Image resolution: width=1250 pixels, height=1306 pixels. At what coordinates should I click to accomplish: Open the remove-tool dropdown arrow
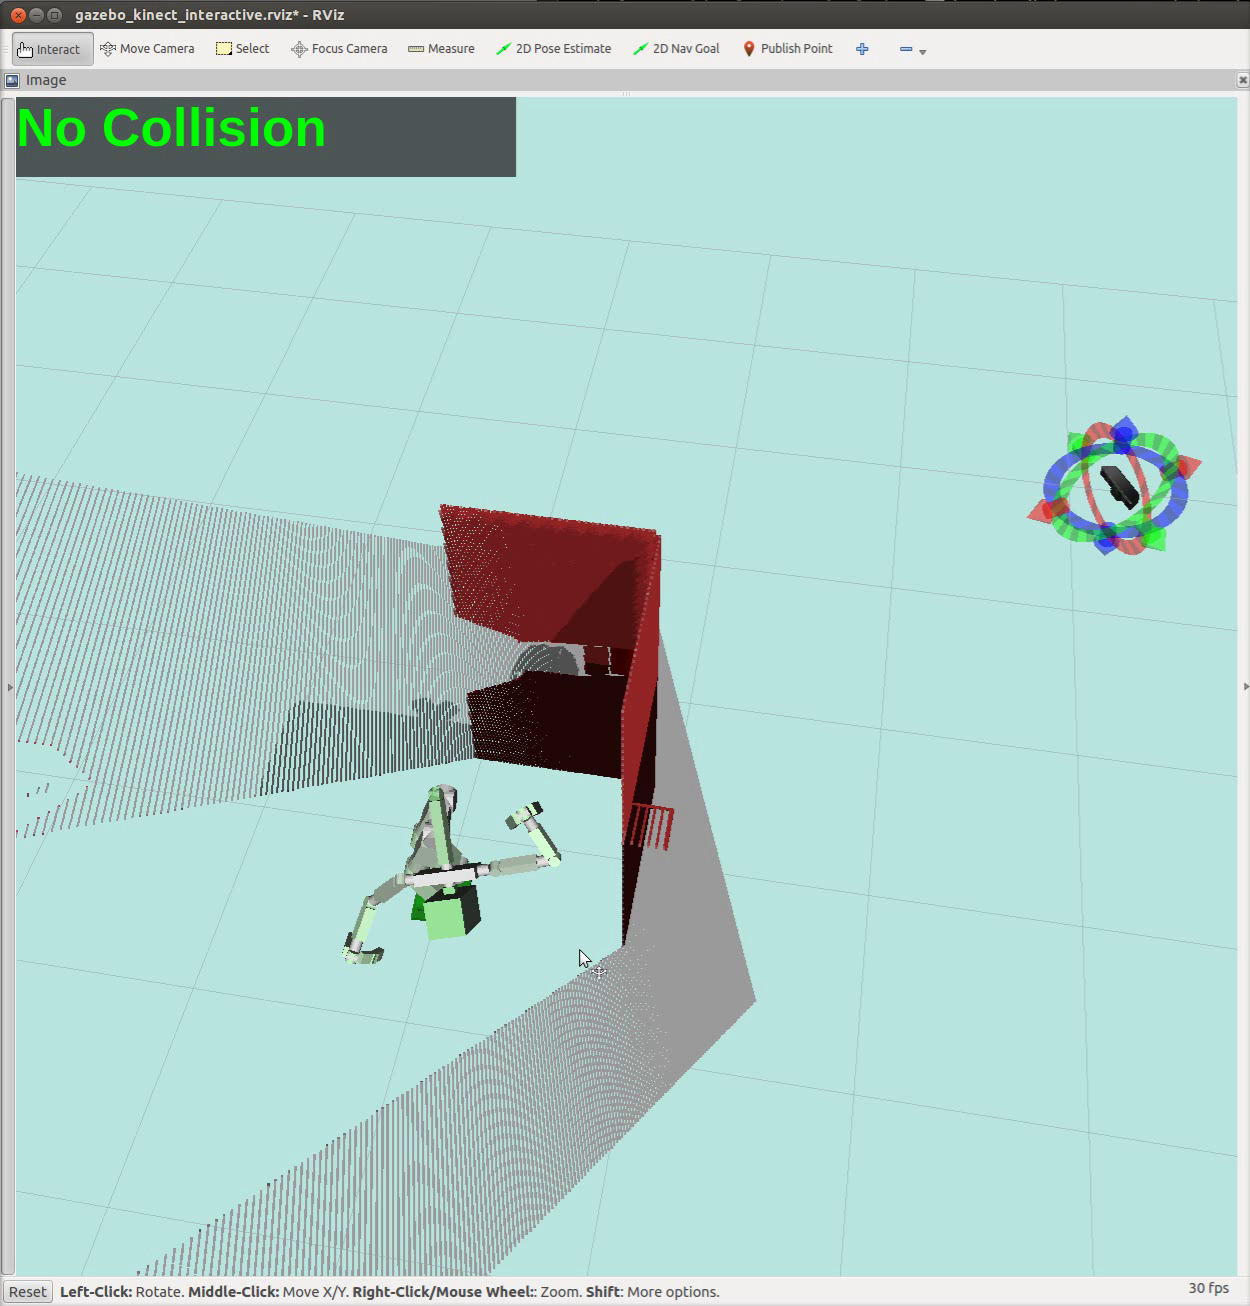click(x=922, y=51)
